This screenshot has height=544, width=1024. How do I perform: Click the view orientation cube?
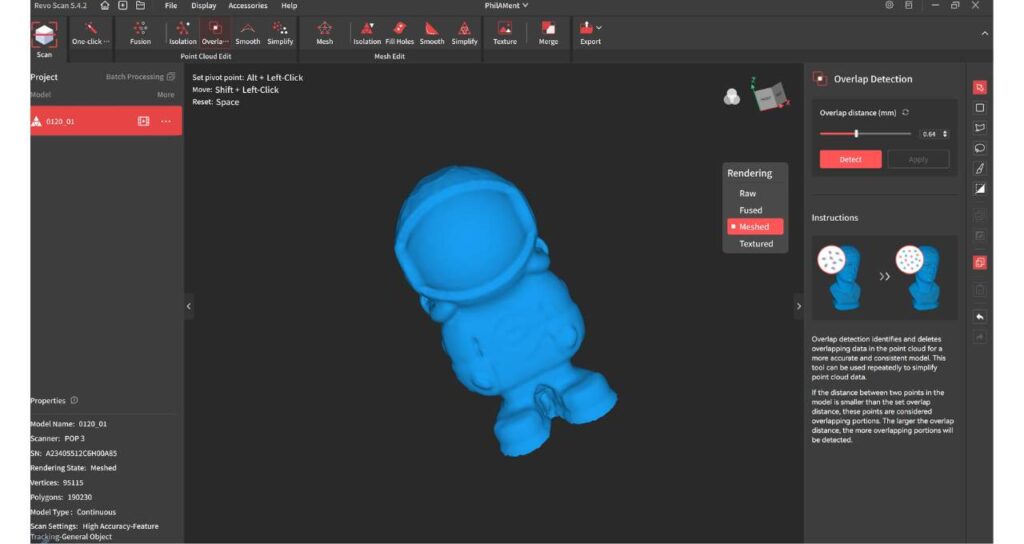coord(771,95)
